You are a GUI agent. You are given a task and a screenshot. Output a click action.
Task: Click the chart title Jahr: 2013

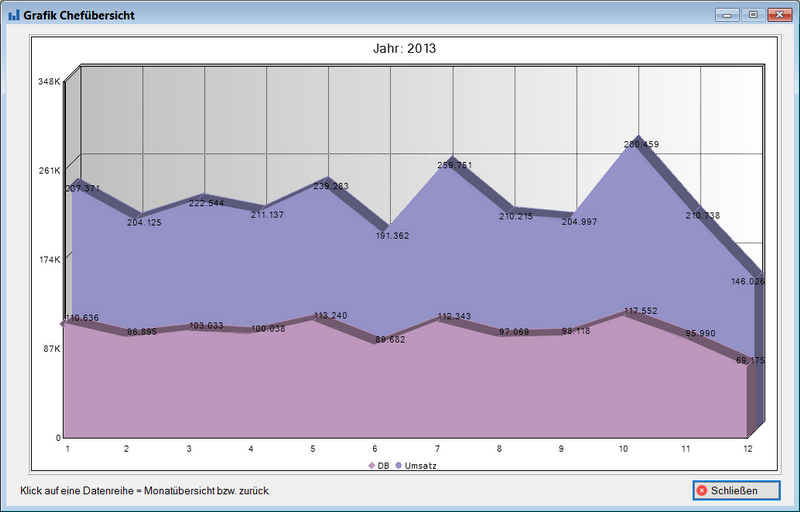click(403, 48)
